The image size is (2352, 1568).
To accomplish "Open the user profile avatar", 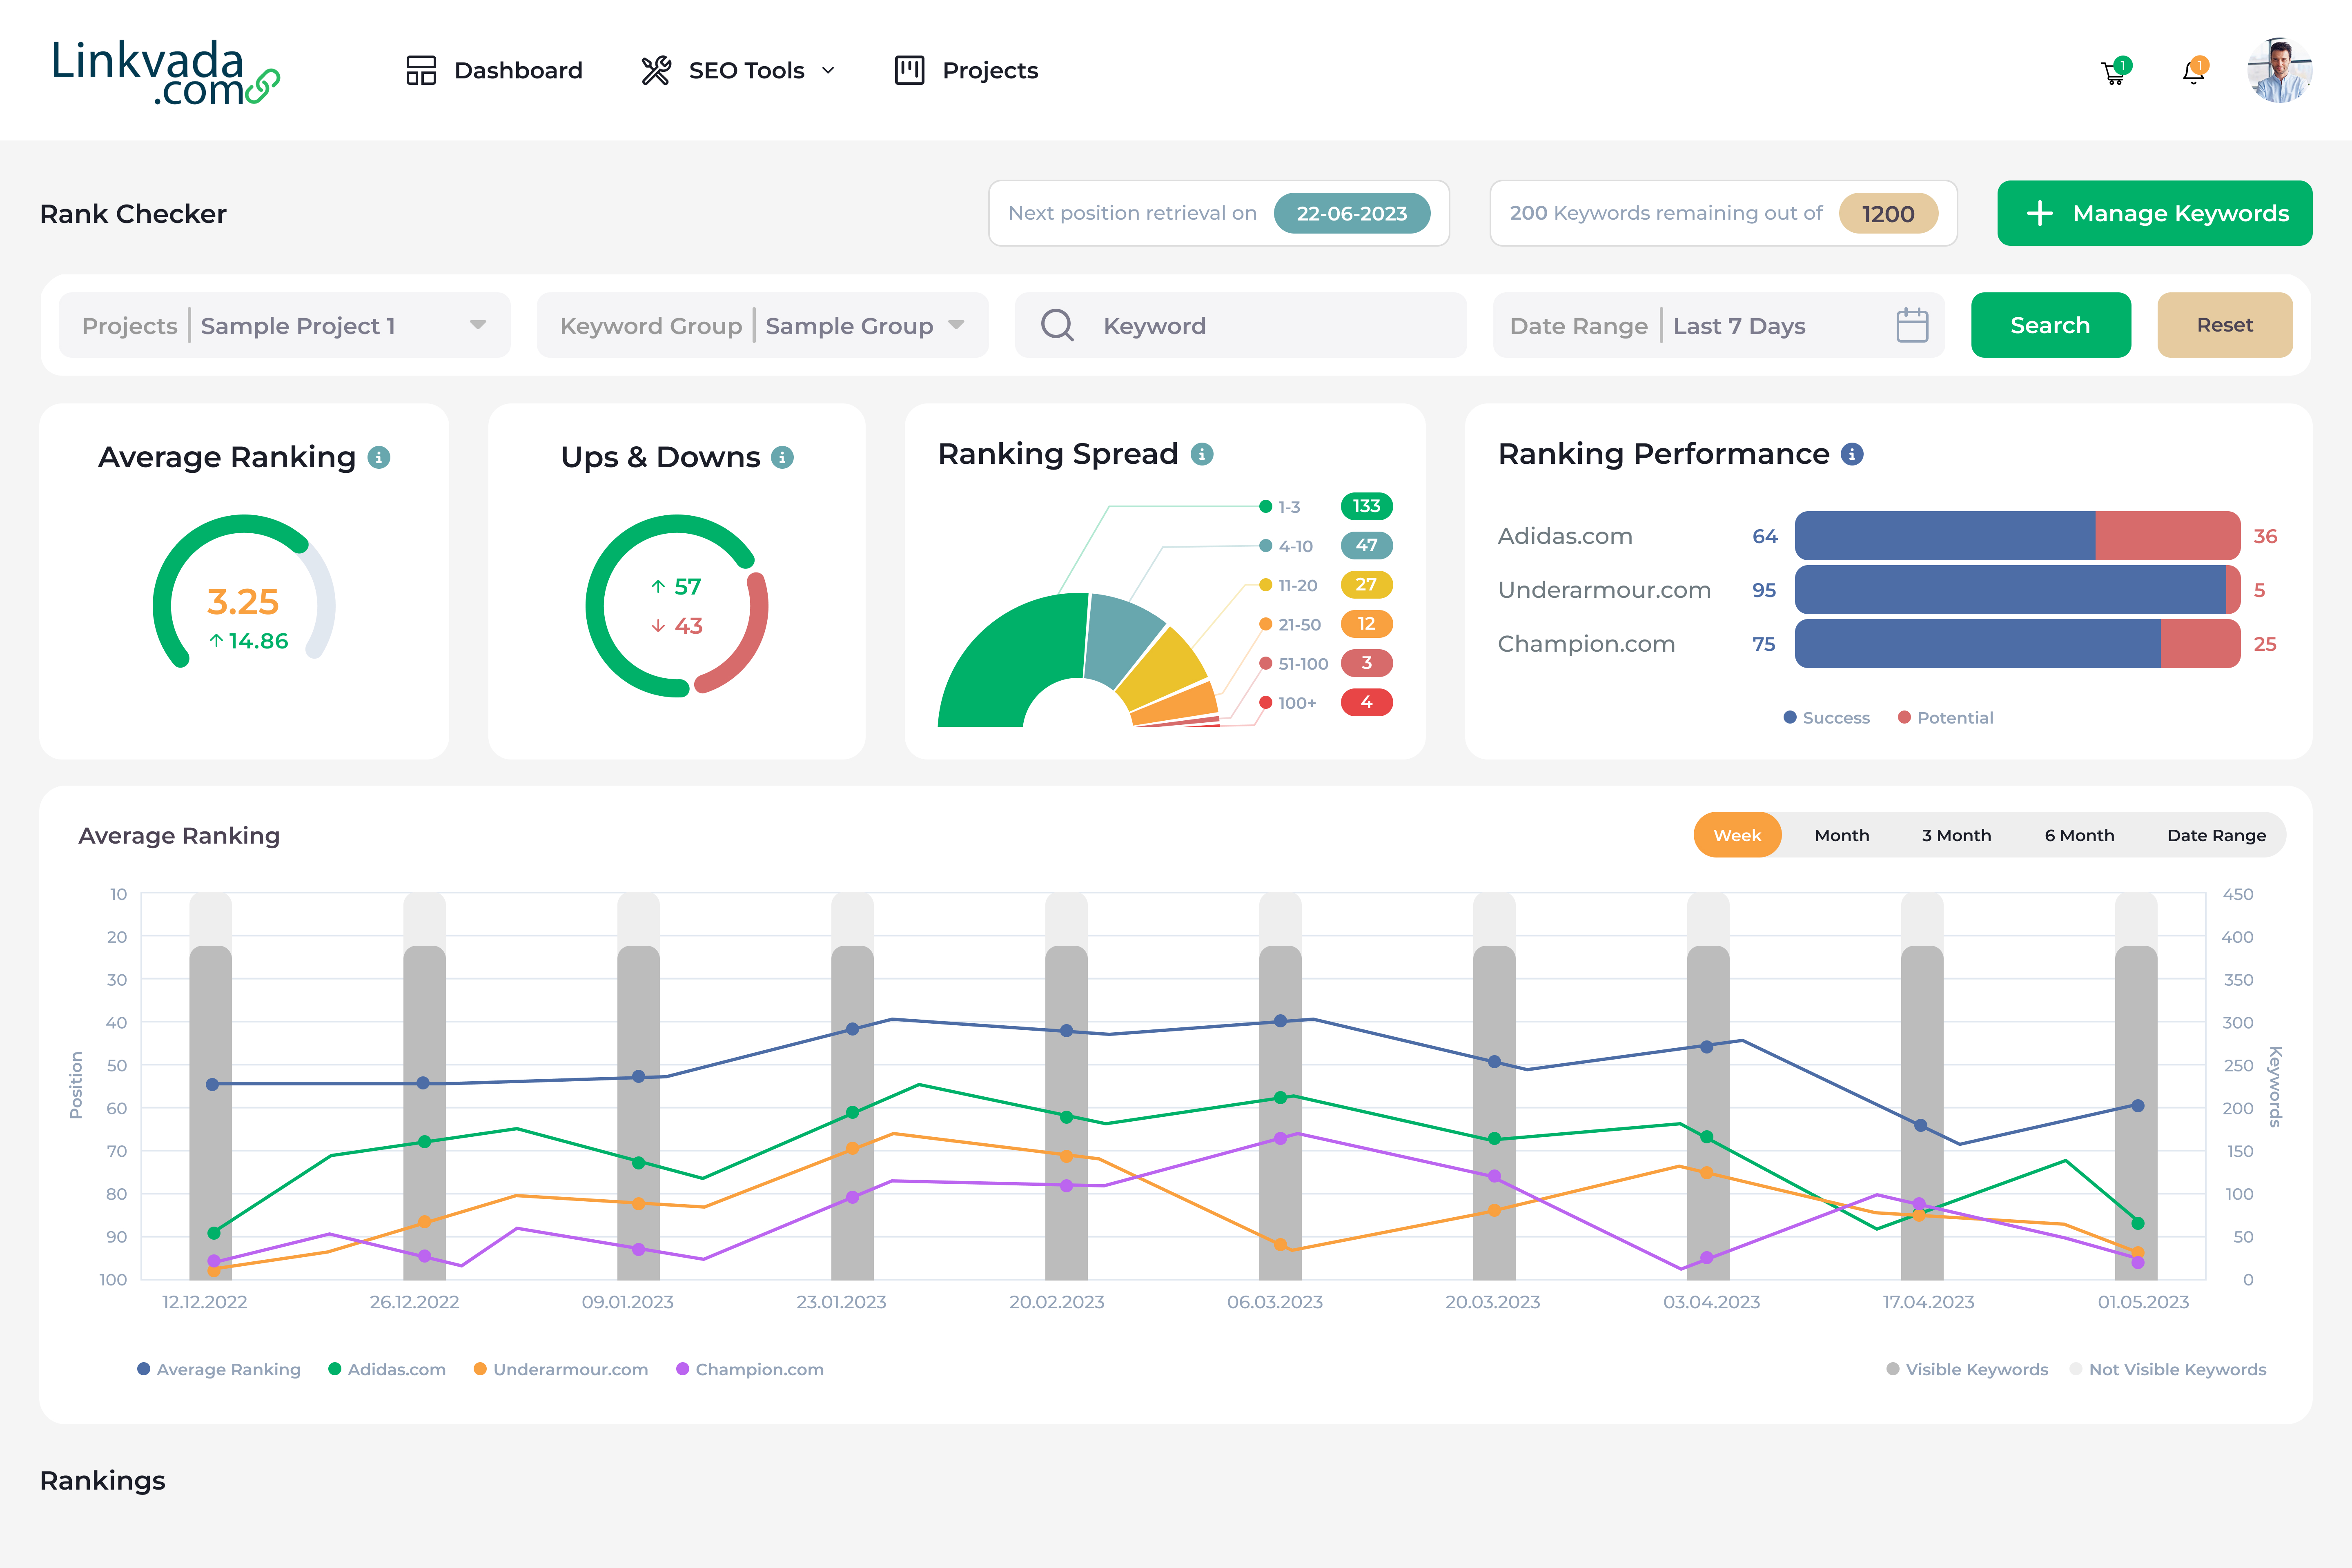I will tap(2280, 70).
